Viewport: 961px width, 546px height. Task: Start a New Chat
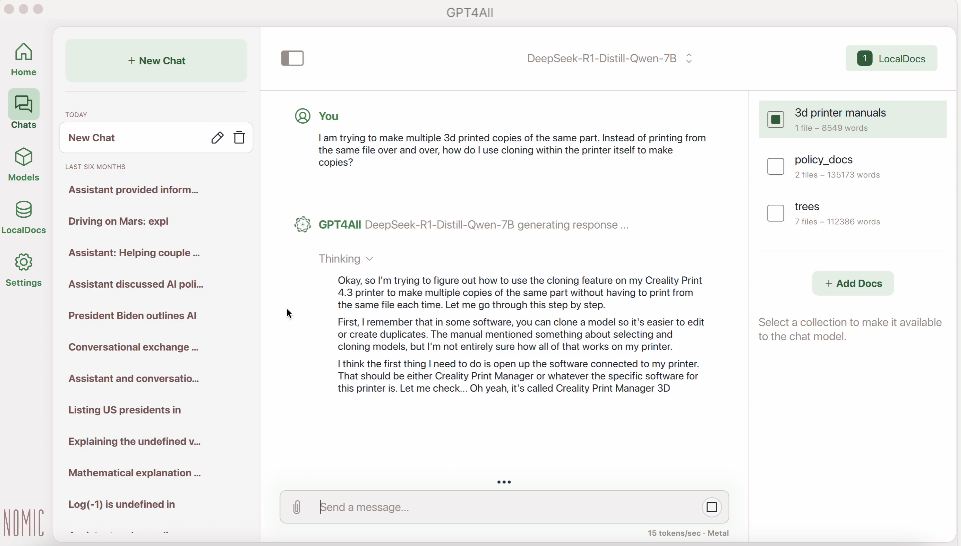156,61
